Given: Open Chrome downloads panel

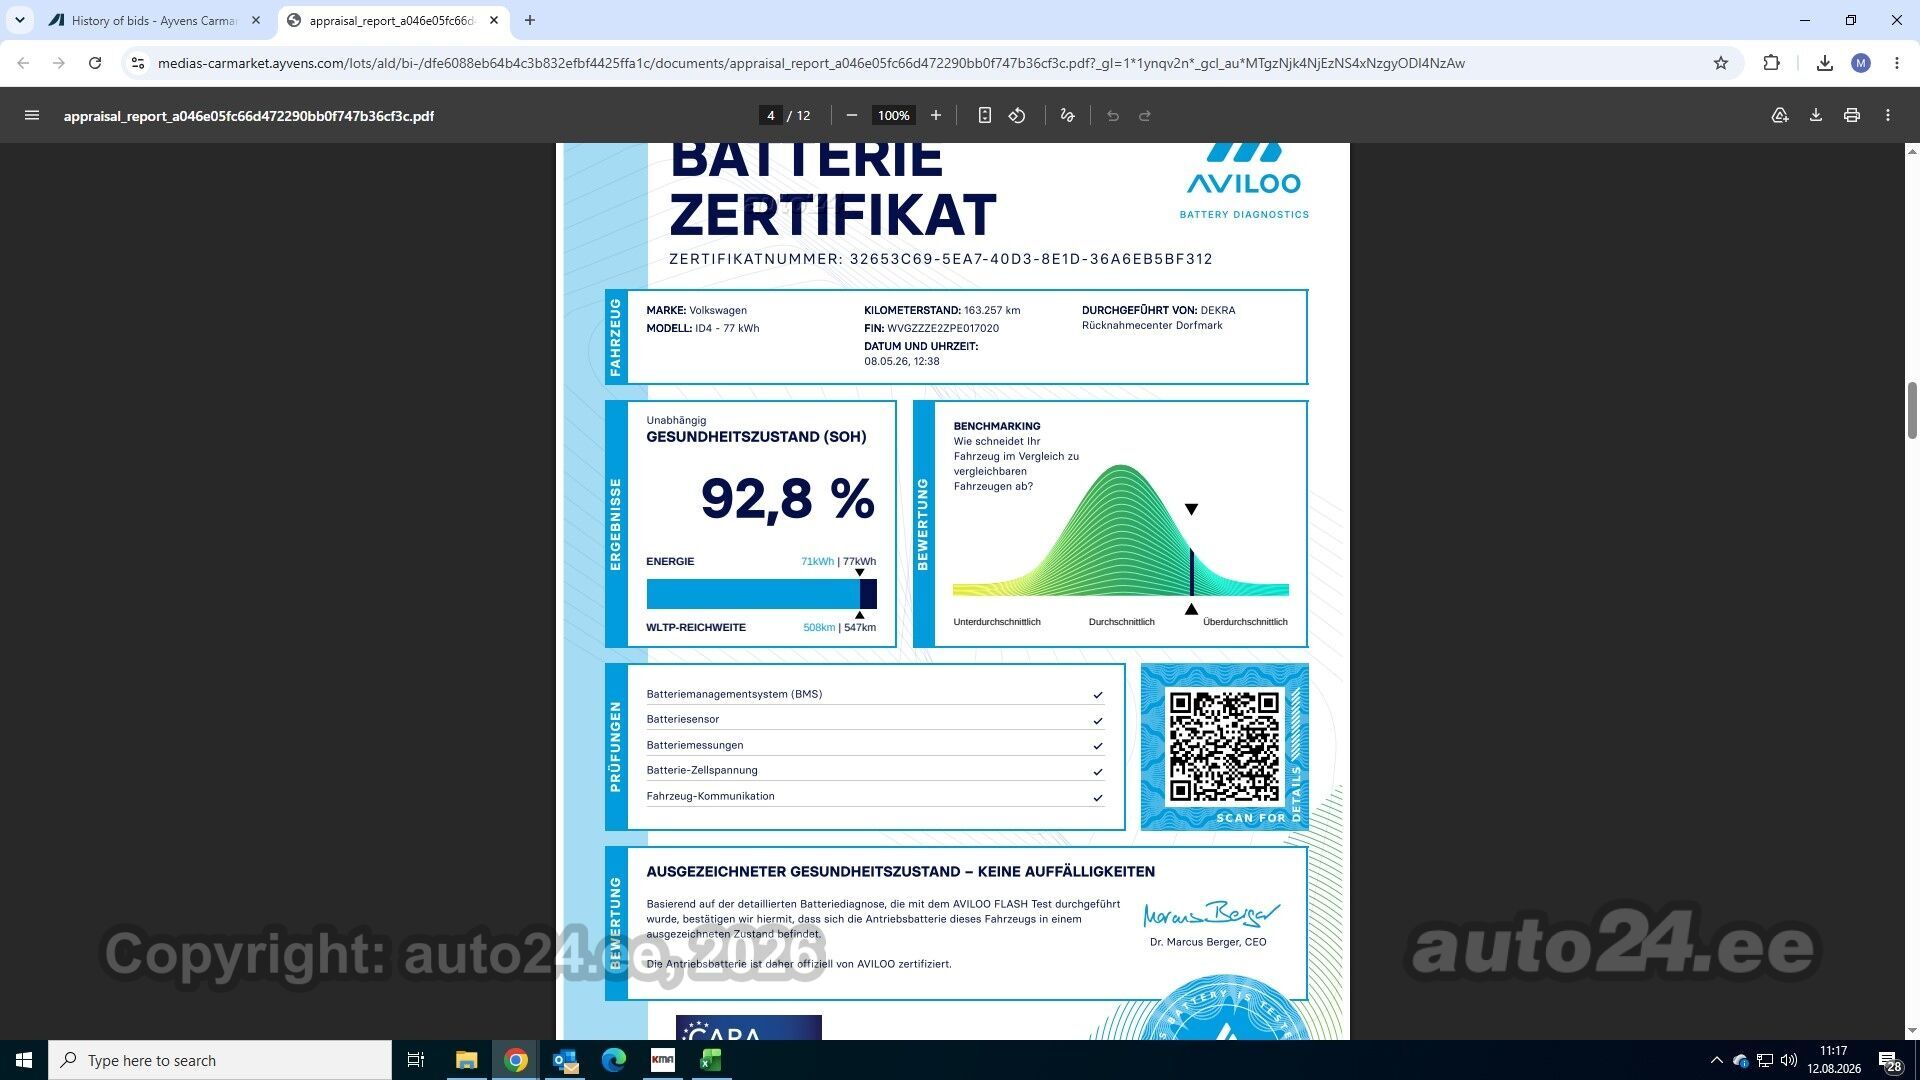Looking at the screenshot, I should click(1825, 63).
